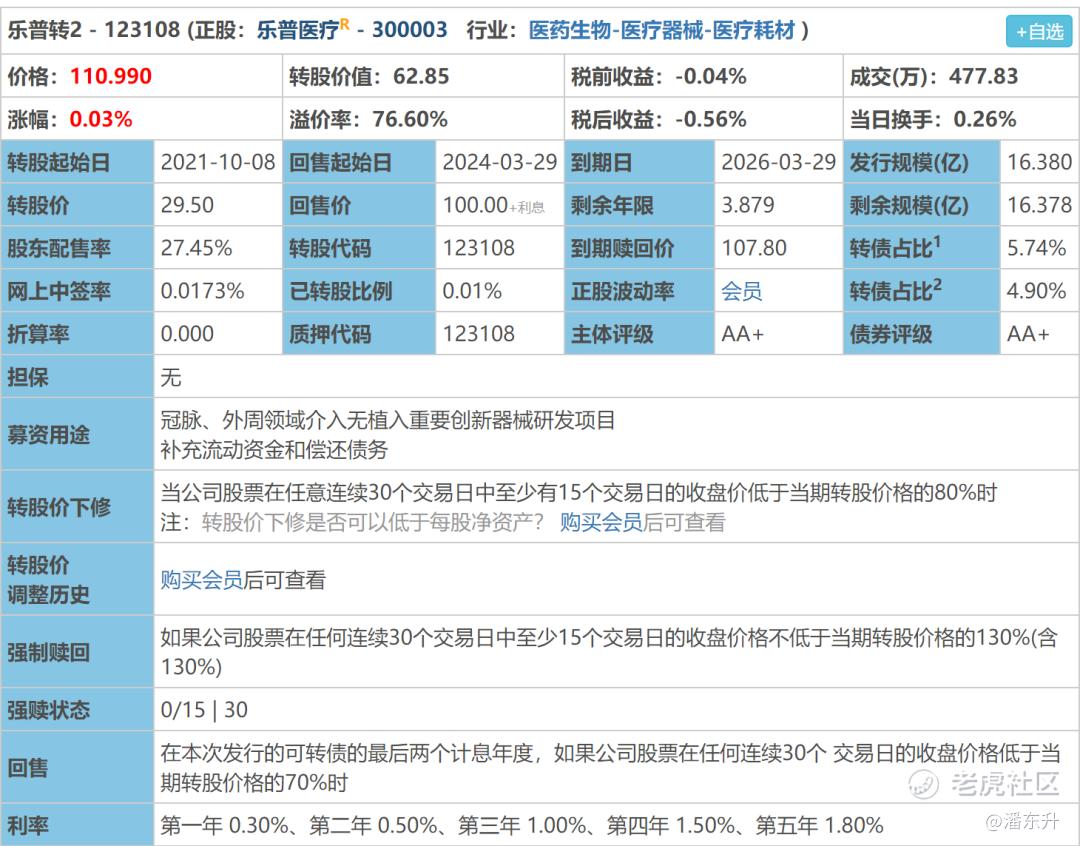Click the 乐普转2 - 123108 title text

(94, 30)
